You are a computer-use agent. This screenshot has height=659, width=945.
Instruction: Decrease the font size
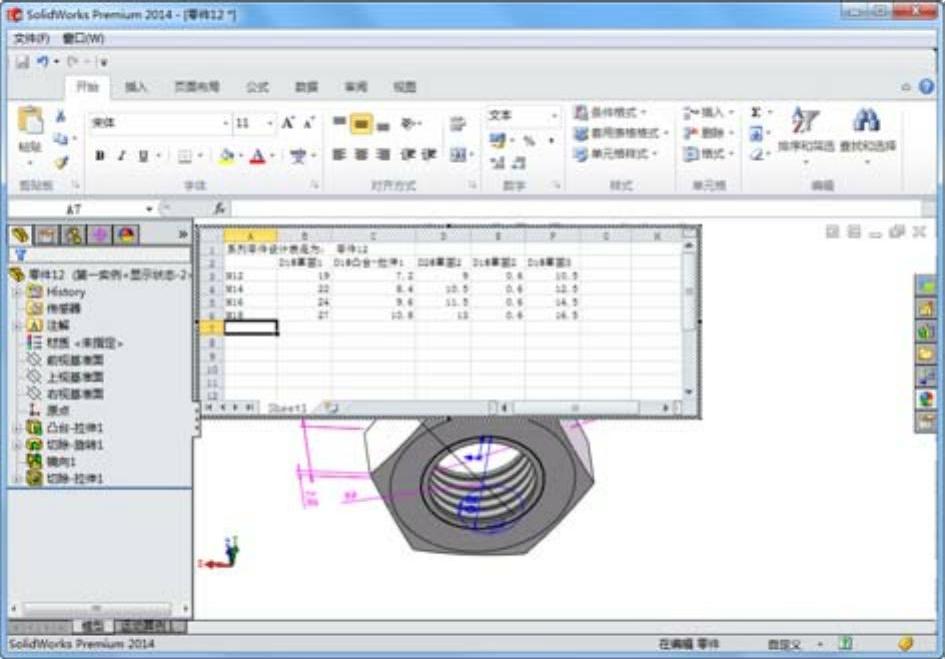[x=309, y=123]
